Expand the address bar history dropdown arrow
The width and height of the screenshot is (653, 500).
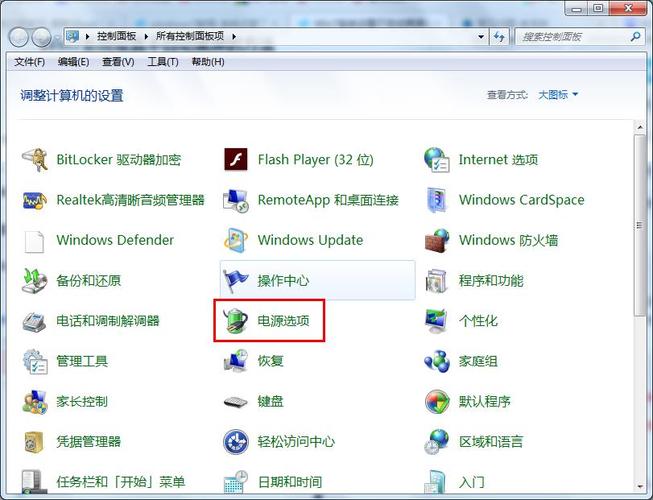(x=481, y=37)
